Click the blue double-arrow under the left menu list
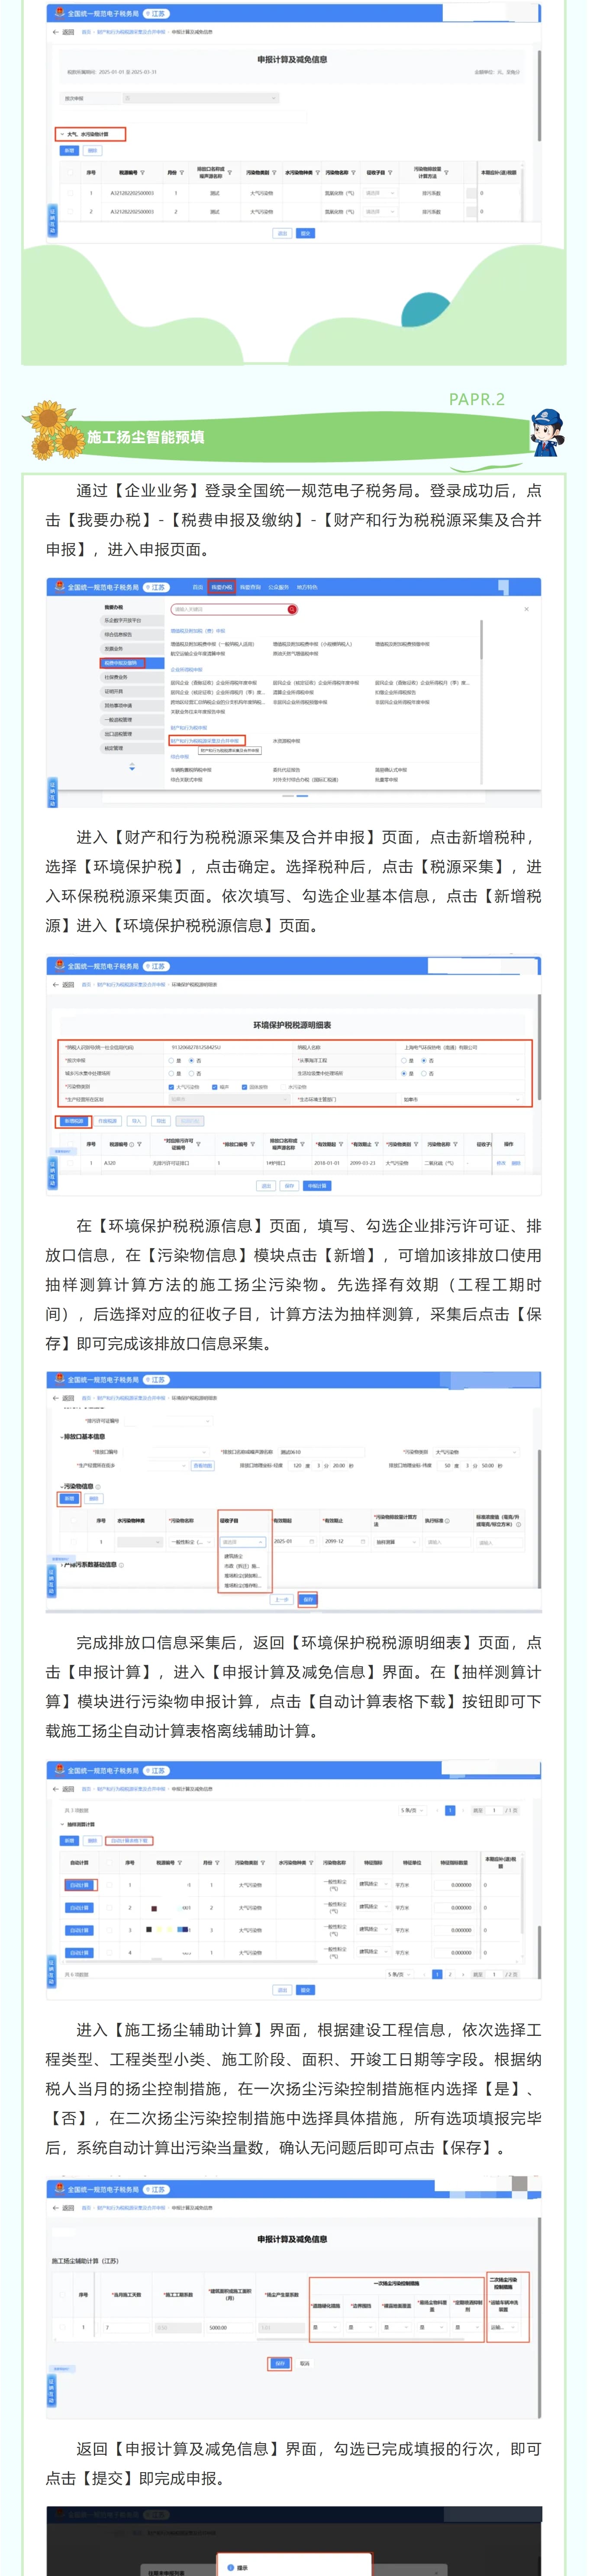Viewport: 590px width, 2576px height. (x=132, y=767)
